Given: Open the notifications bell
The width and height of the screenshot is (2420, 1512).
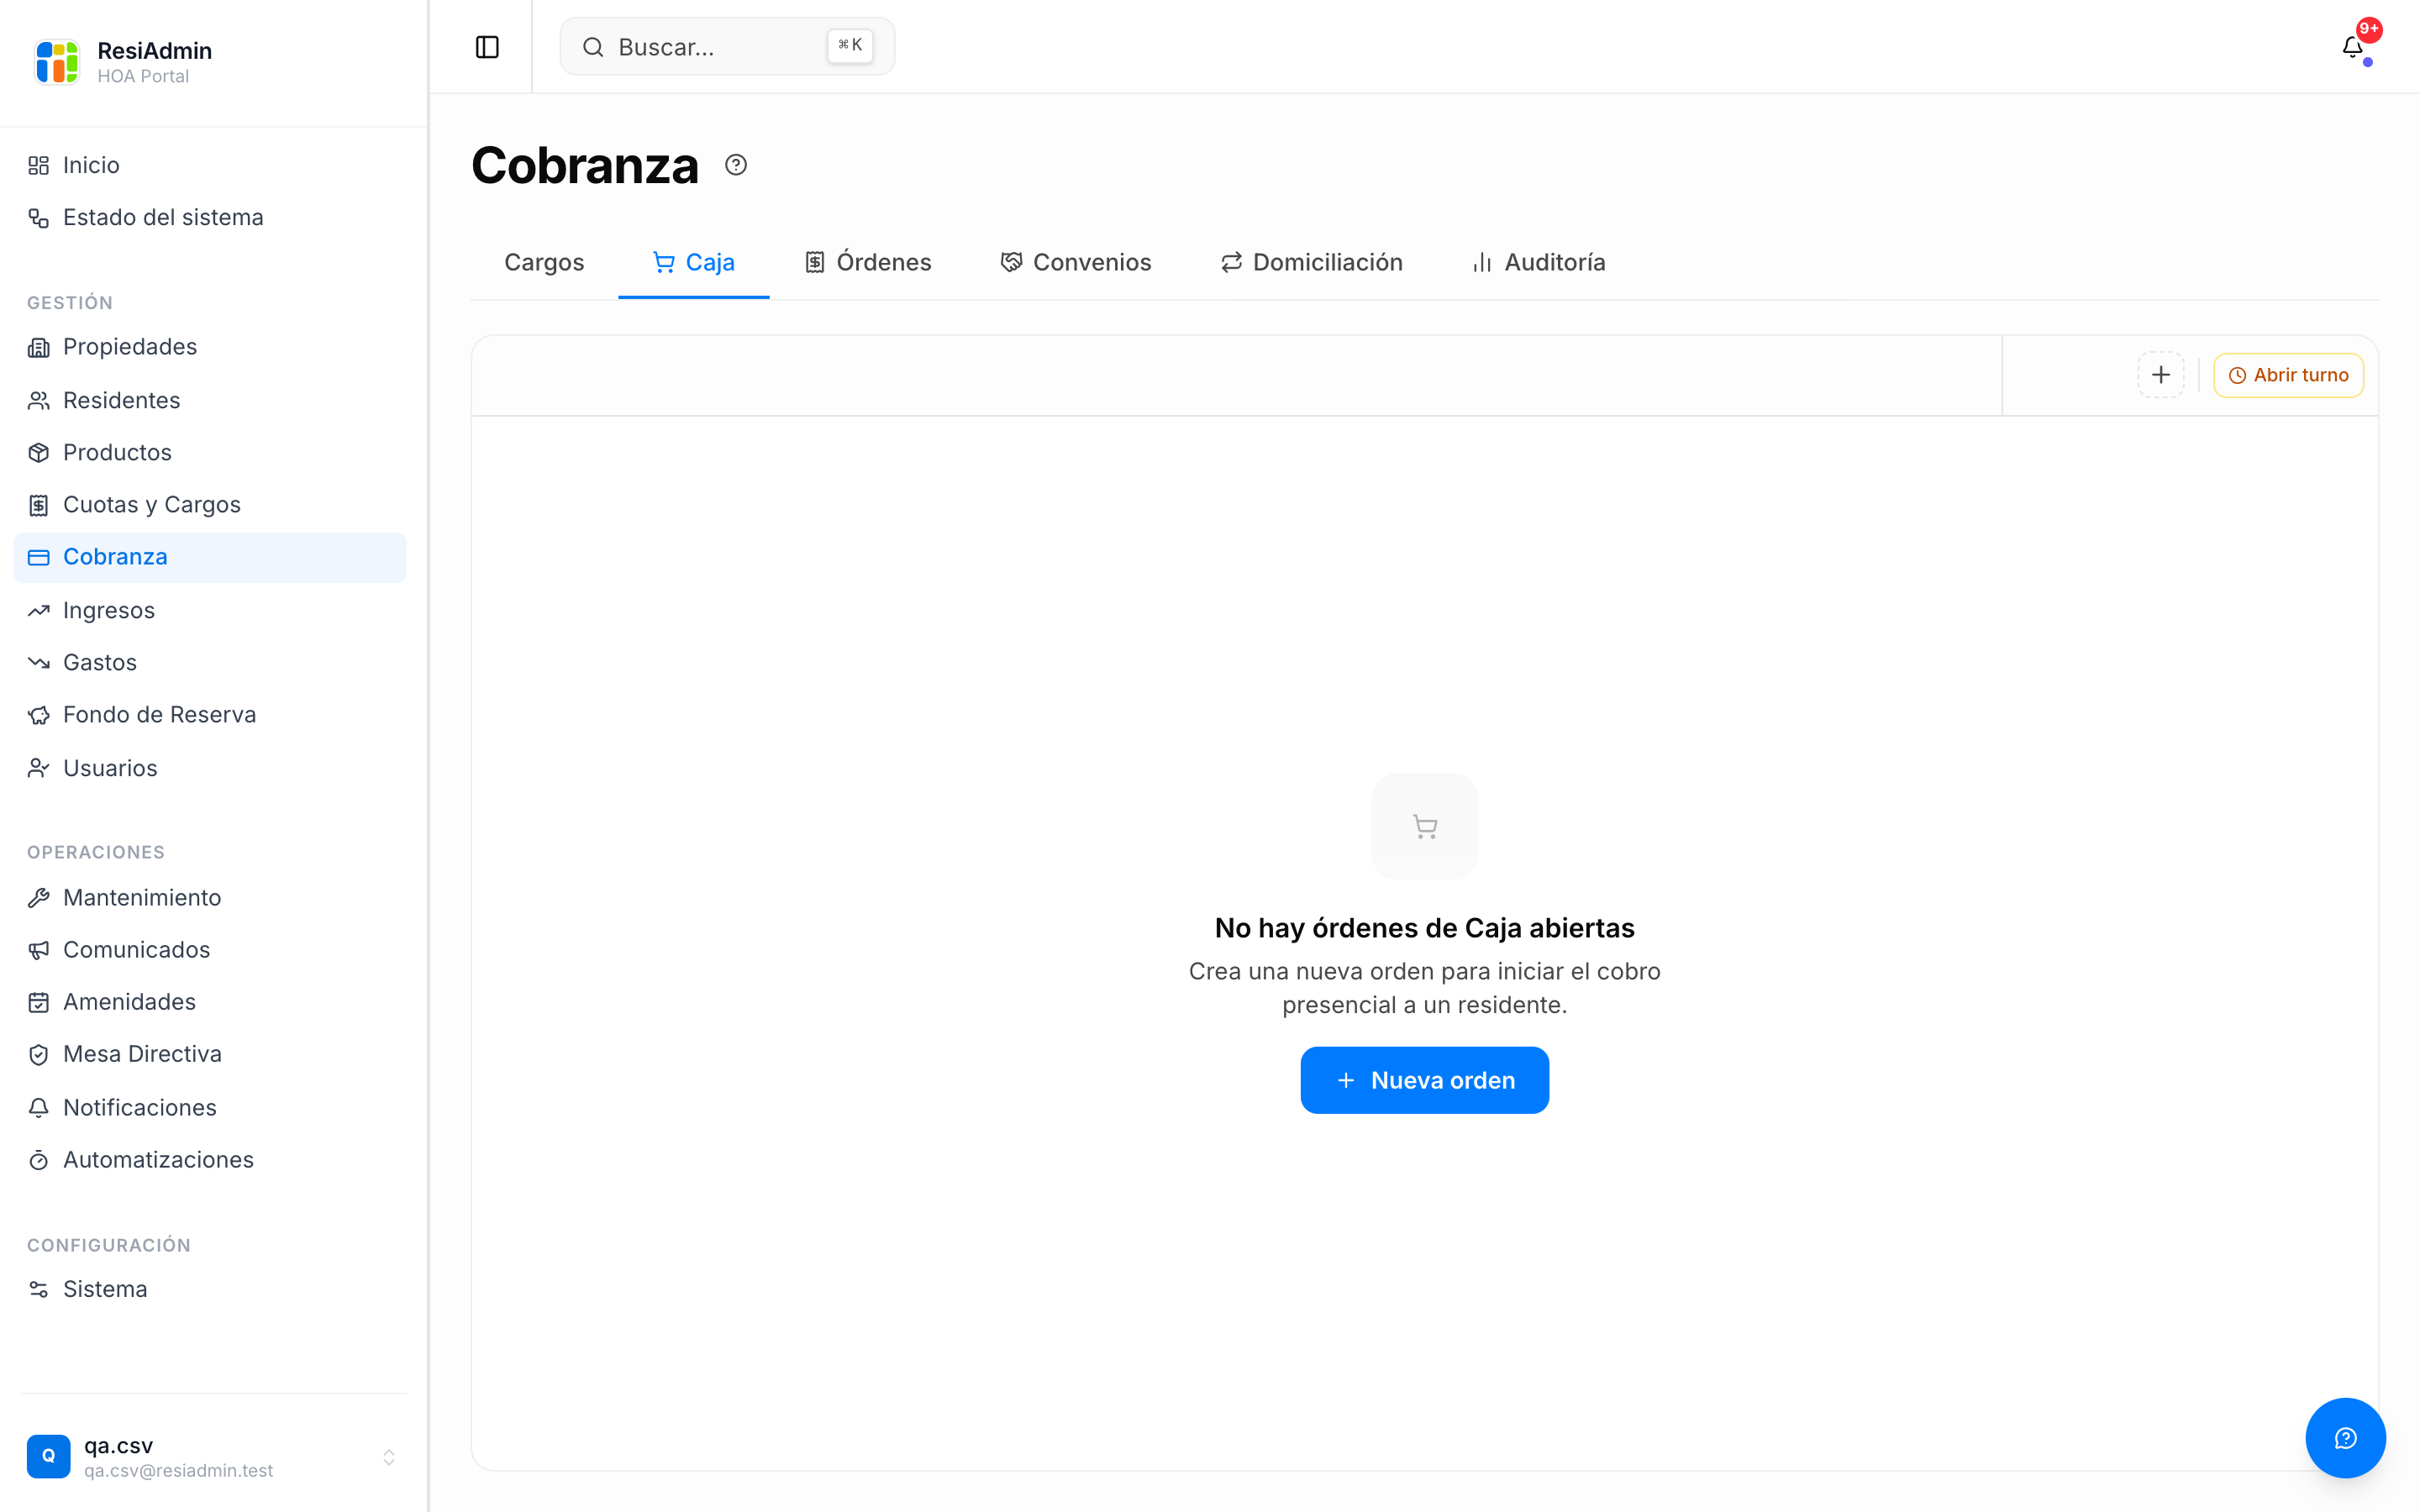Looking at the screenshot, I should click(2352, 47).
